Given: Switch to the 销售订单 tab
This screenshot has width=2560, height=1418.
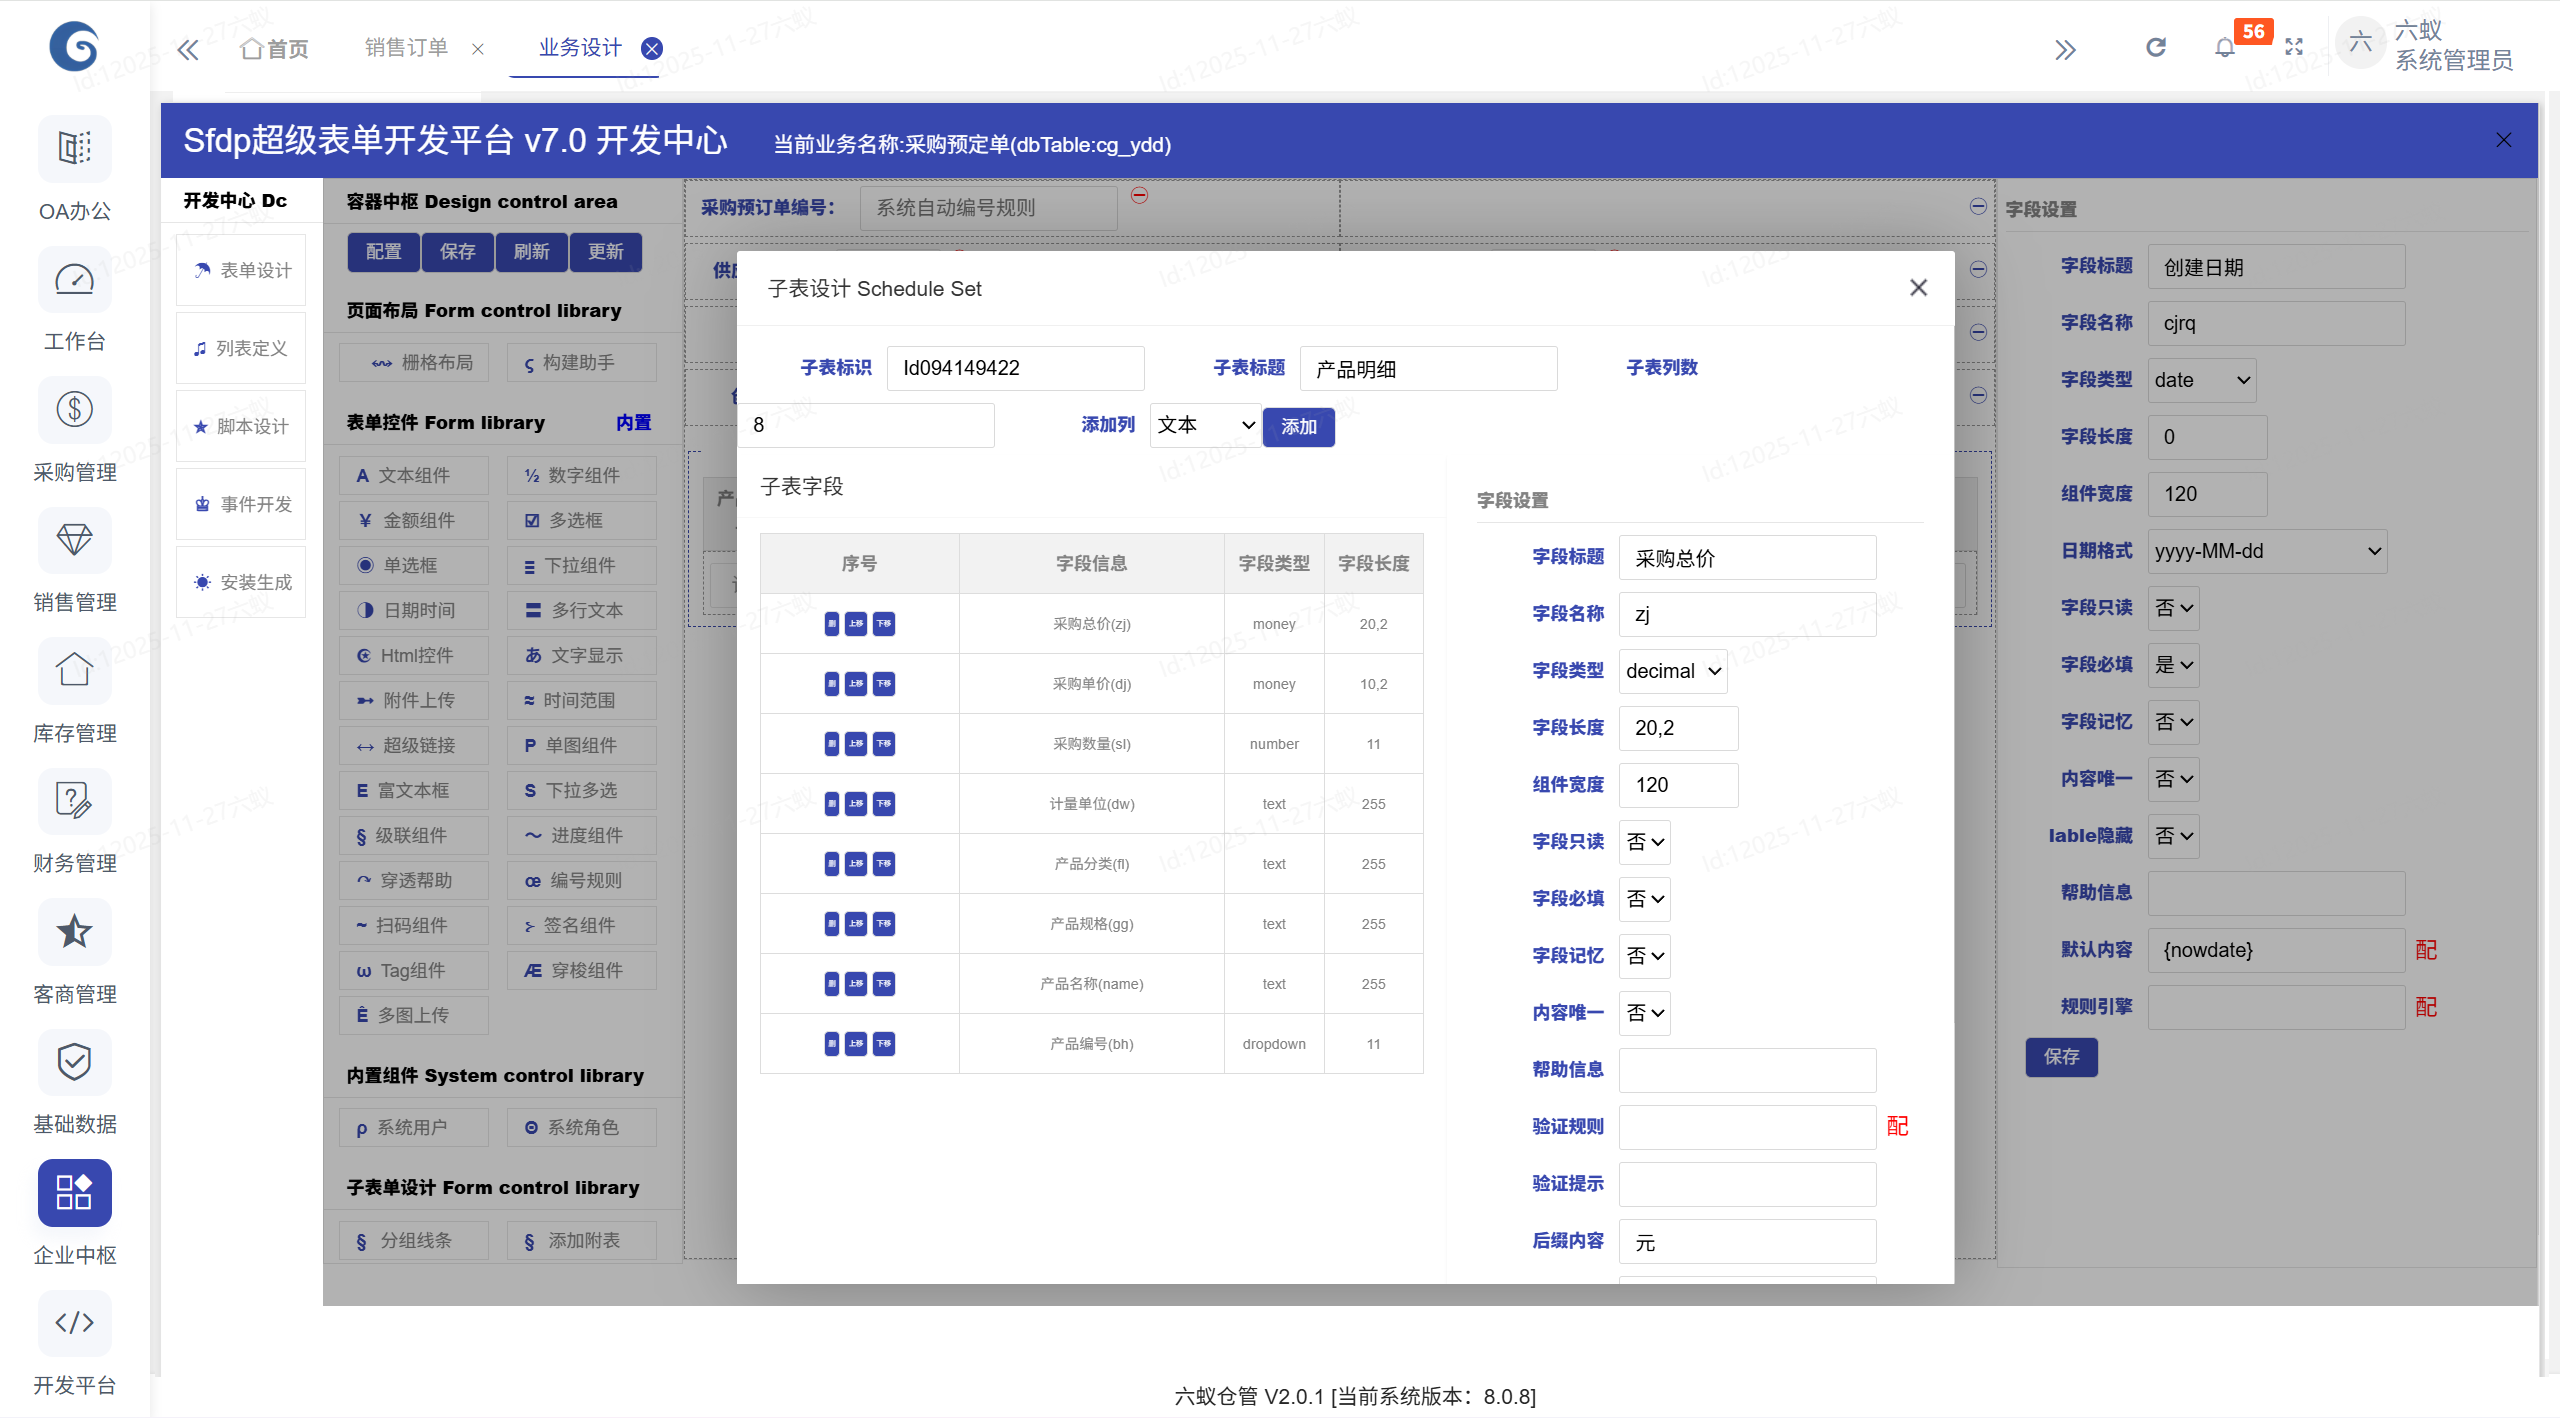Looking at the screenshot, I should (x=406, y=48).
